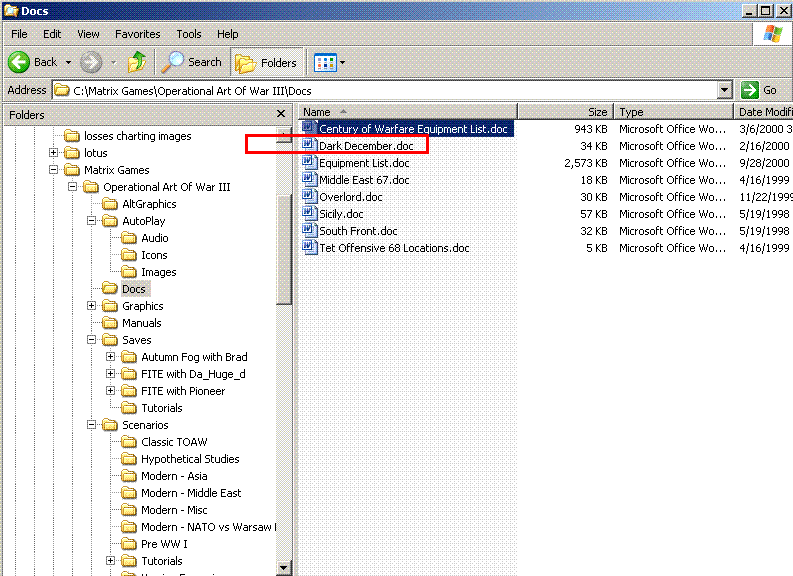Open the Views icon menu
Viewport: 793px width, 576px height.
325,63
